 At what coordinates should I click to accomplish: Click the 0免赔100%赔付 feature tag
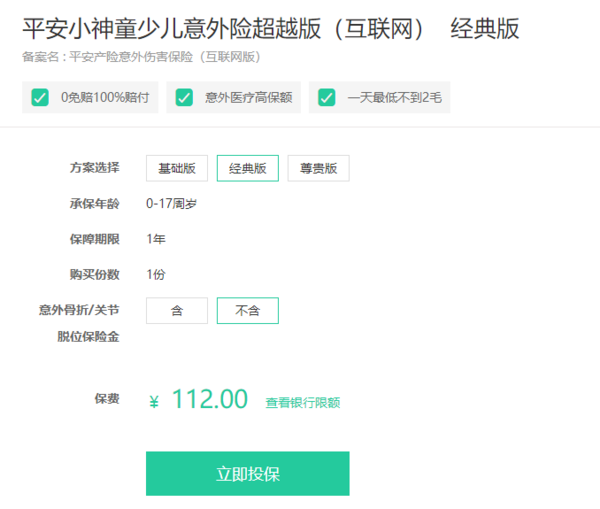(90, 97)
